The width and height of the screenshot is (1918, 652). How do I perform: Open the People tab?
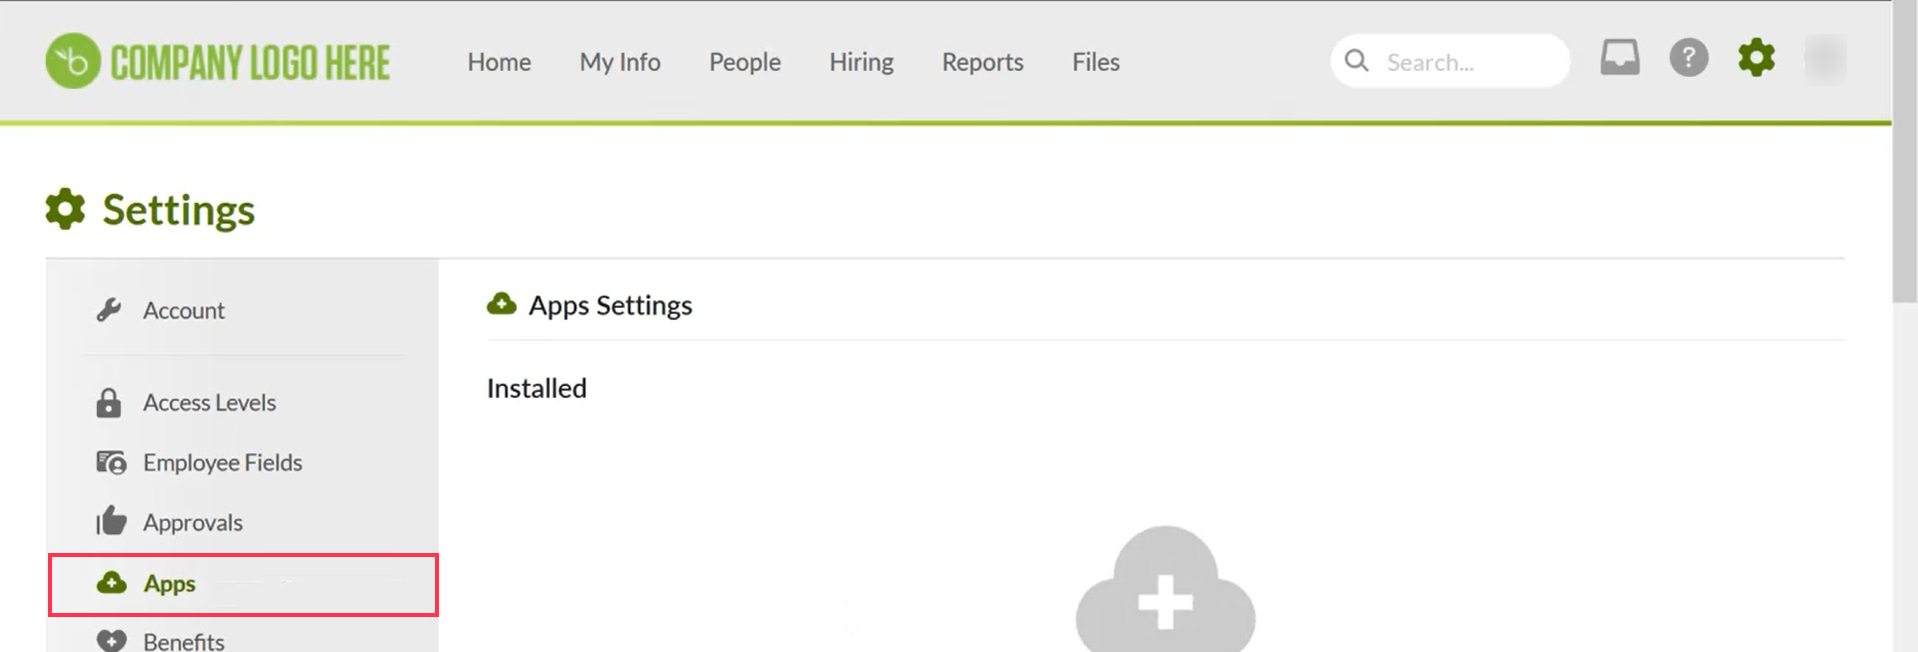click(745, 62)
